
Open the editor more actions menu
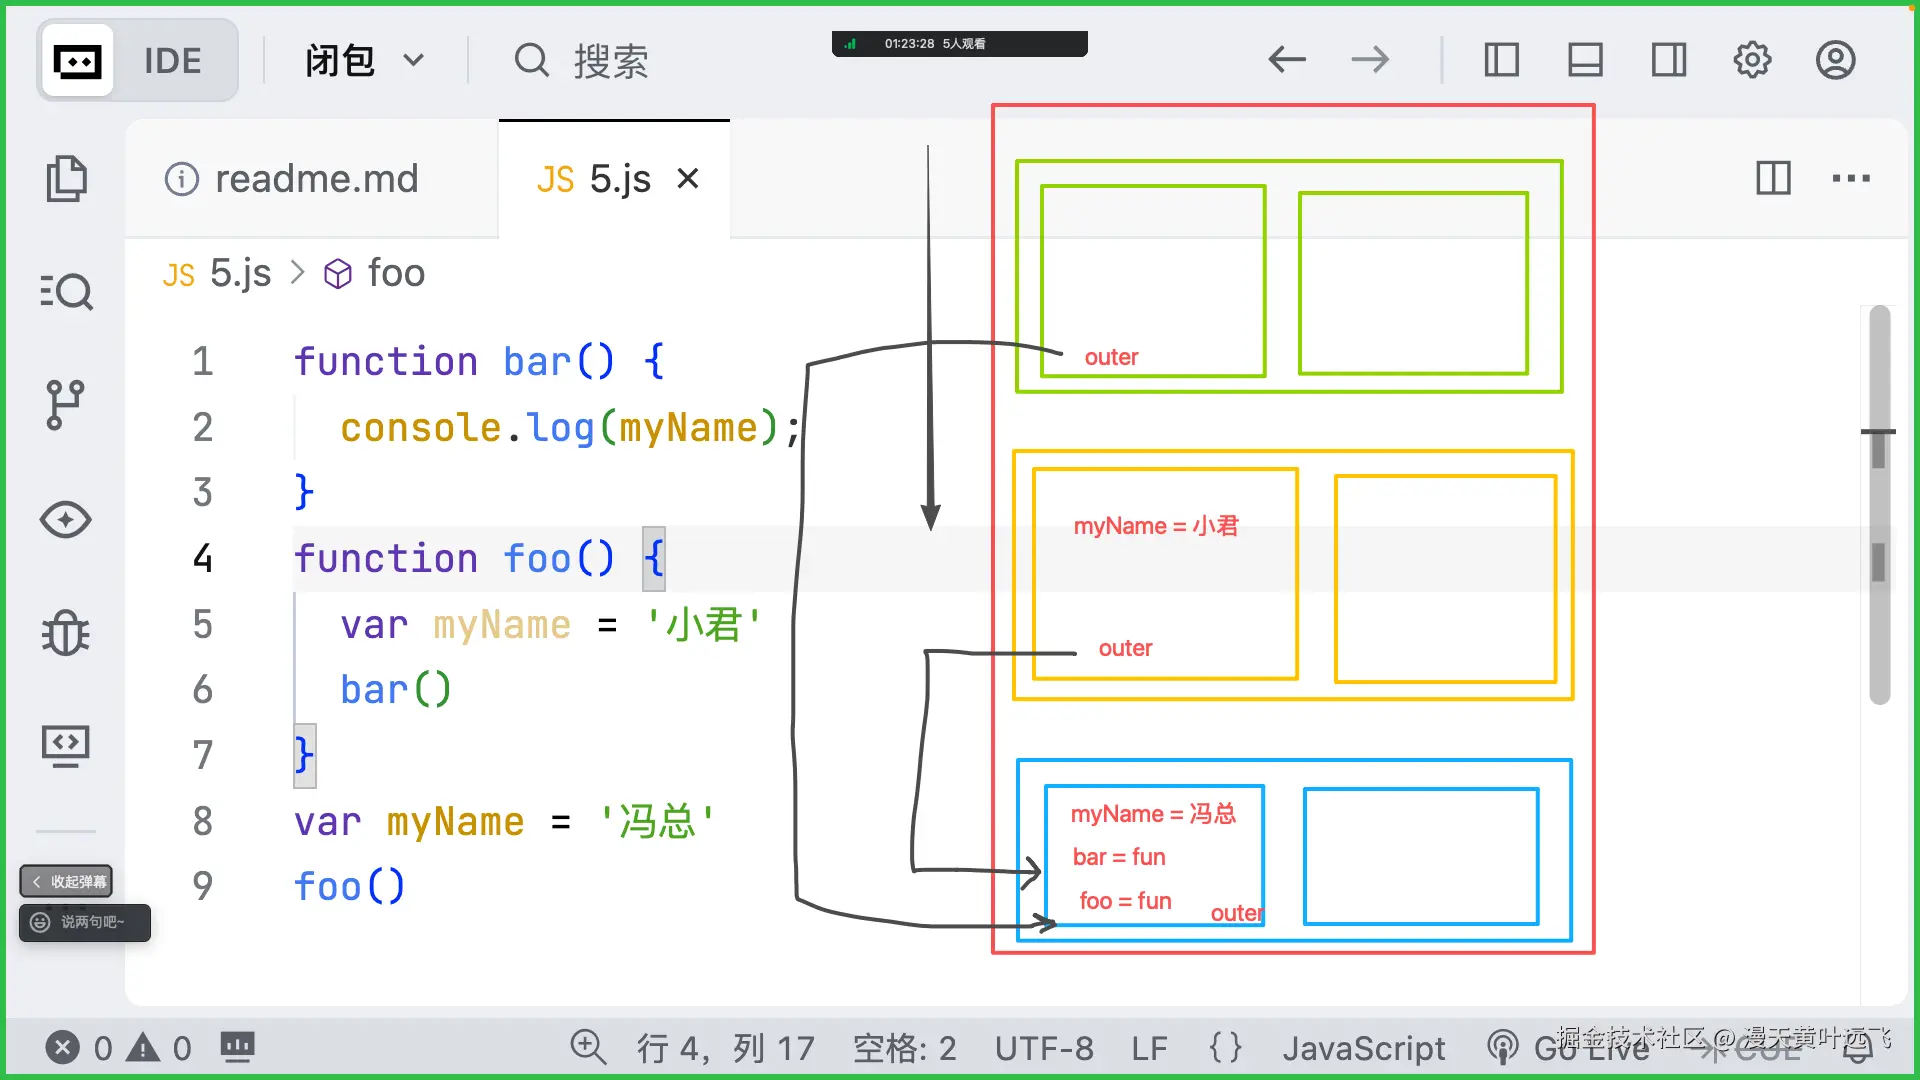(x=1852, y=179)
